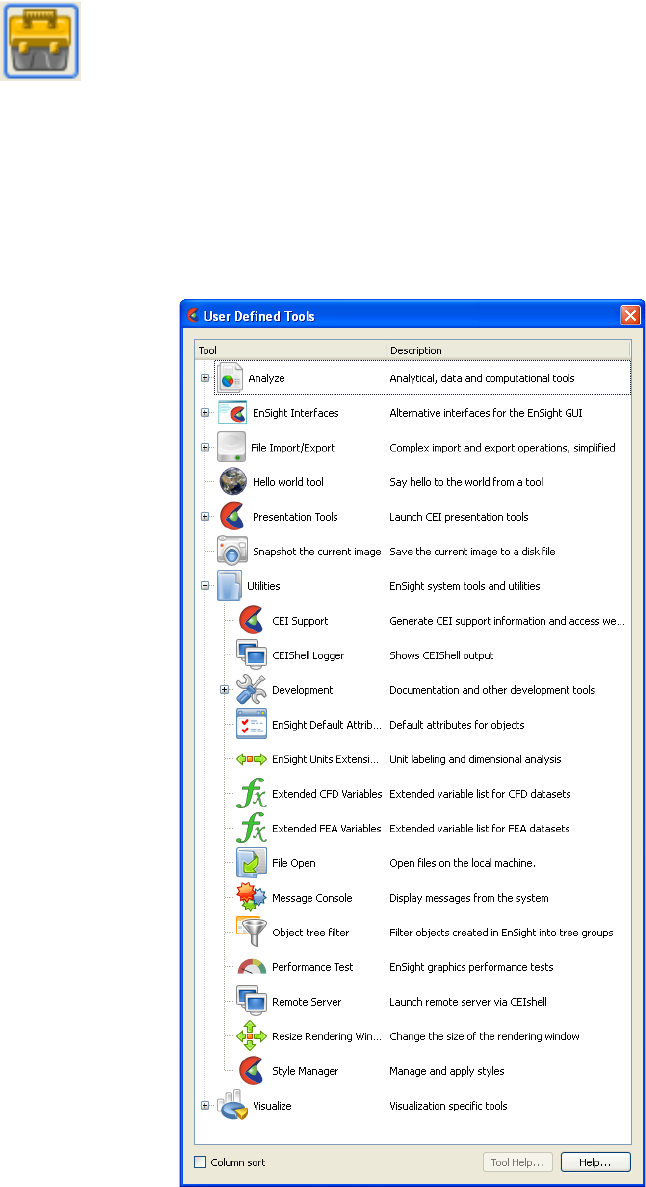
Task: Select the 'Extended CFD Variables' label
Action: pyautogui.click(x=327, y=794)
